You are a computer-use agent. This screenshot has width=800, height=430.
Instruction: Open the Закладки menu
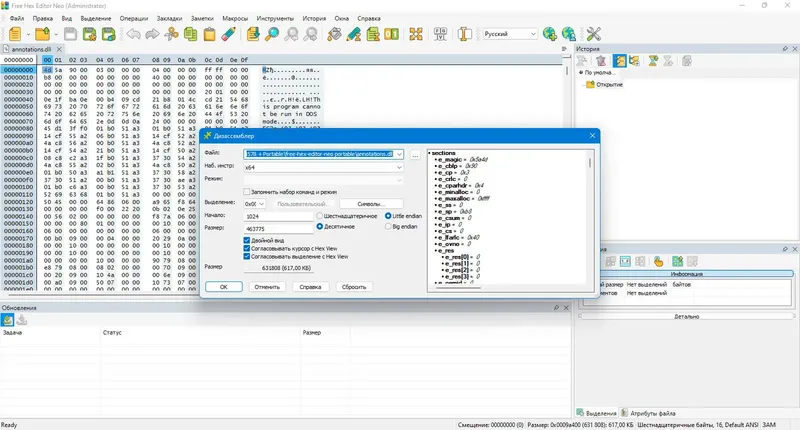169,18
